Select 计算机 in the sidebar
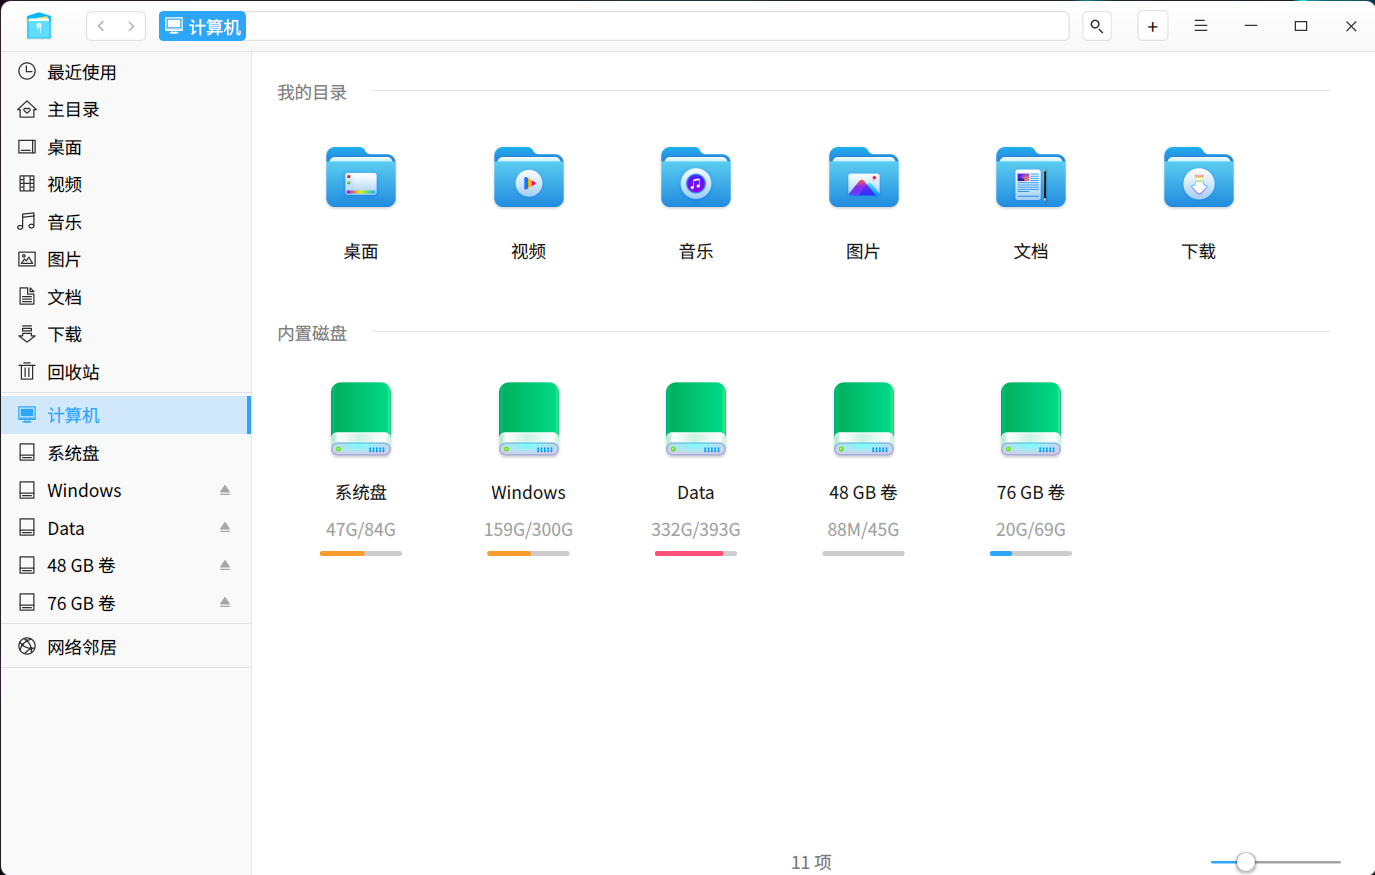Screen dimensions: 1375x875 [125, 415]
